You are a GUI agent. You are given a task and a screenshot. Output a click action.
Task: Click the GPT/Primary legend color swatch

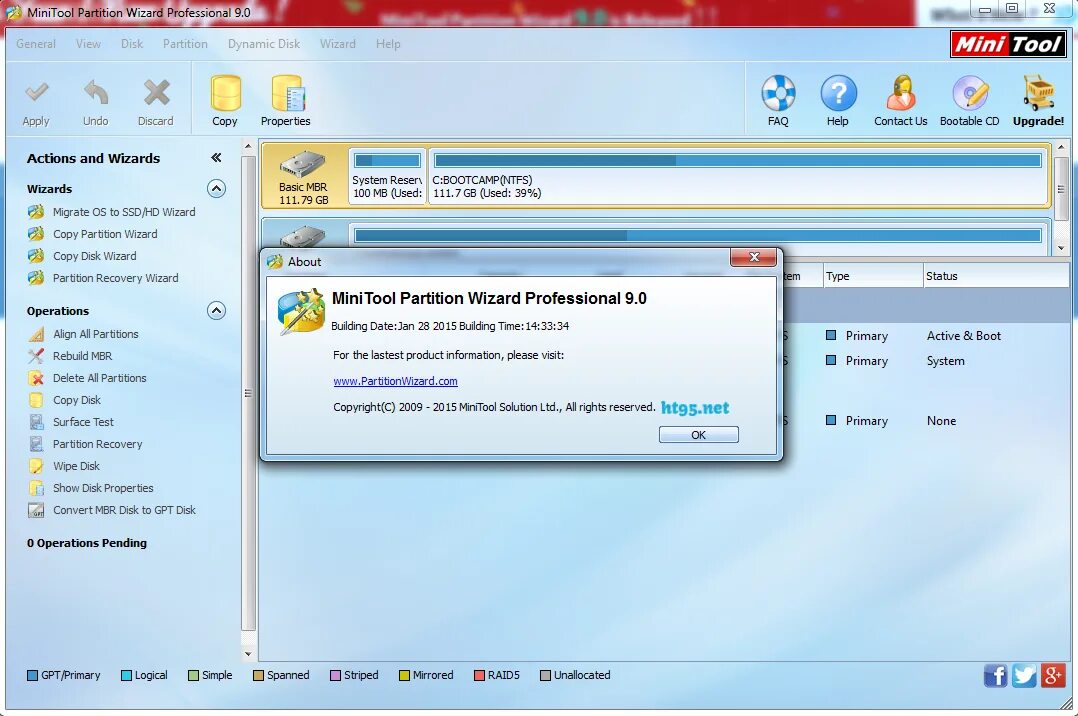tap(32, 675)
